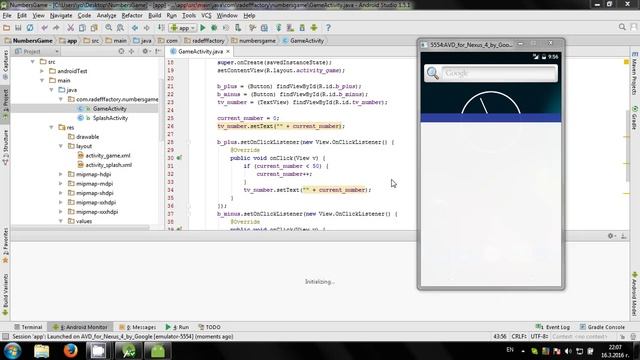Click the Attach debugger toolbar icon
The image size is (640, 360).
click(238, 28)
